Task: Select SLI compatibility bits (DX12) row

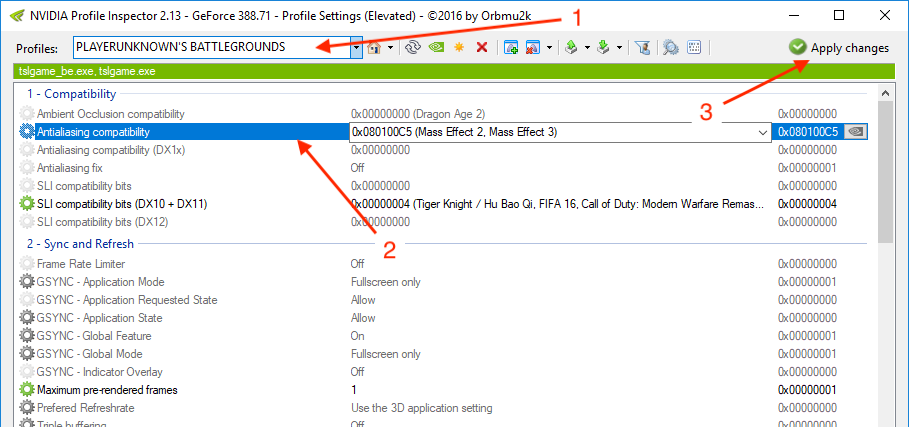Action: 443,222
